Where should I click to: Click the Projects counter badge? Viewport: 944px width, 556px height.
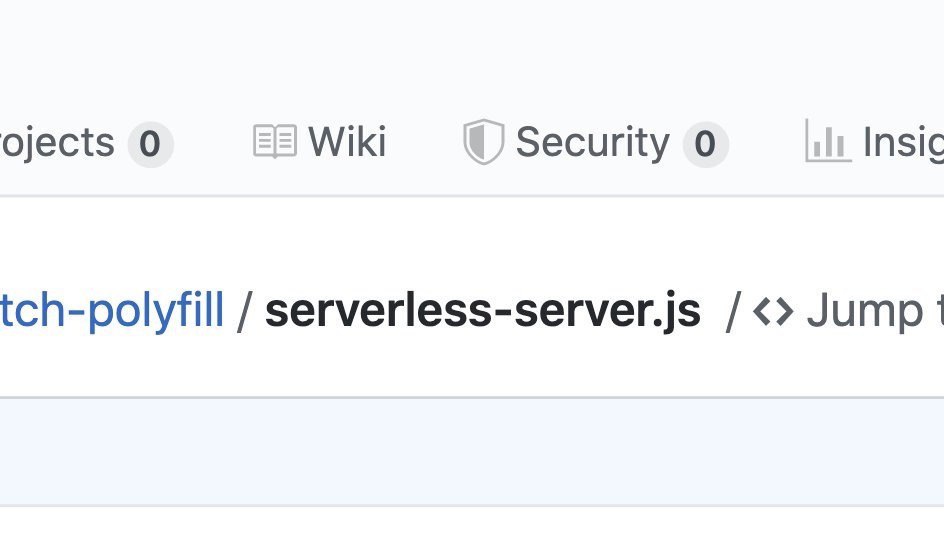pyautogui.click(x=150, y=144)
